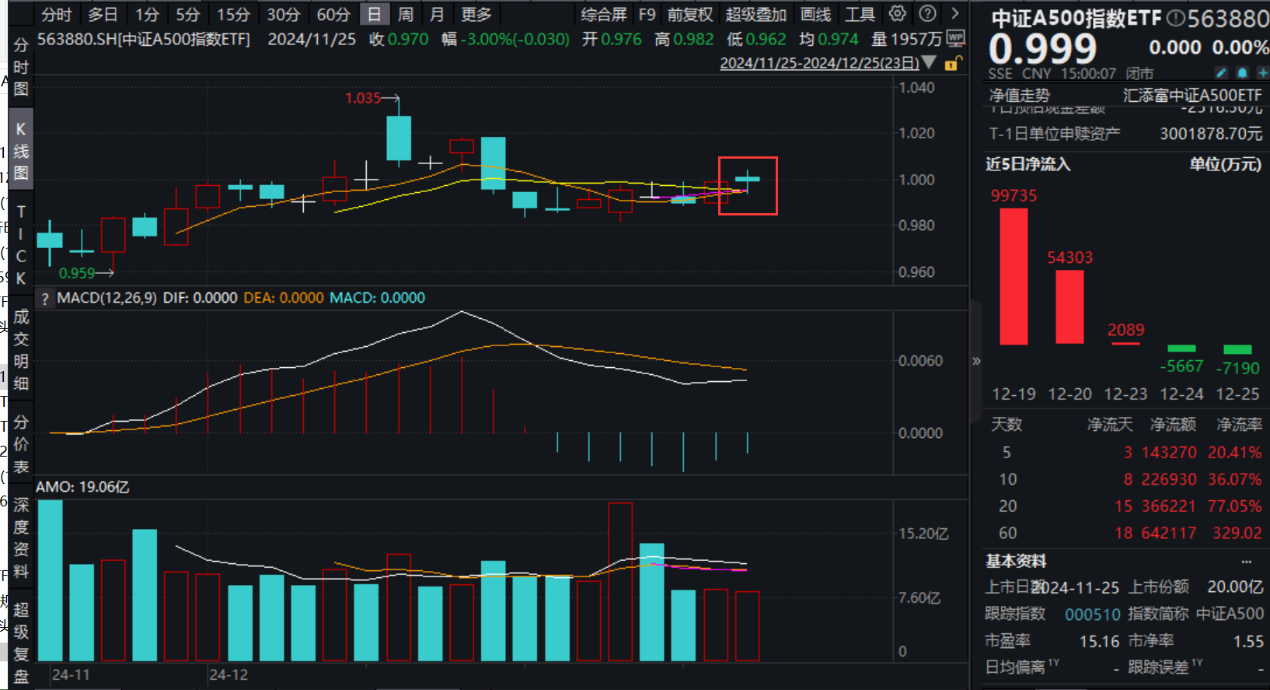Toggle the date range lock icon
1270x690 pixels.
point(951,63)
